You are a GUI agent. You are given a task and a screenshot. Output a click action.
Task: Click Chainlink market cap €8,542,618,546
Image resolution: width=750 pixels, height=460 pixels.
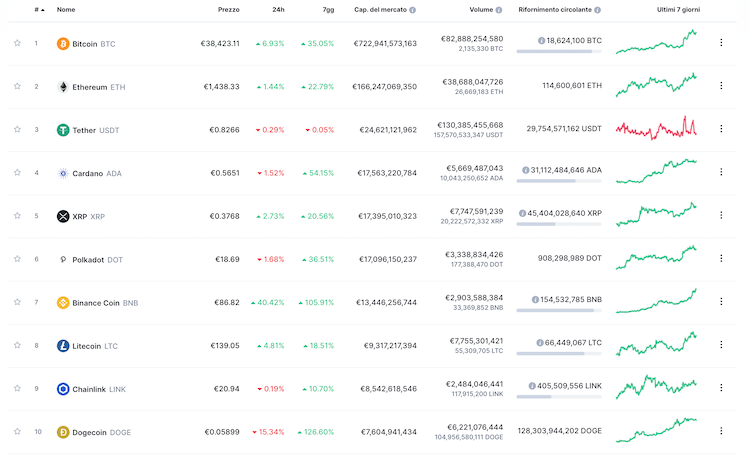click(388, 389)
